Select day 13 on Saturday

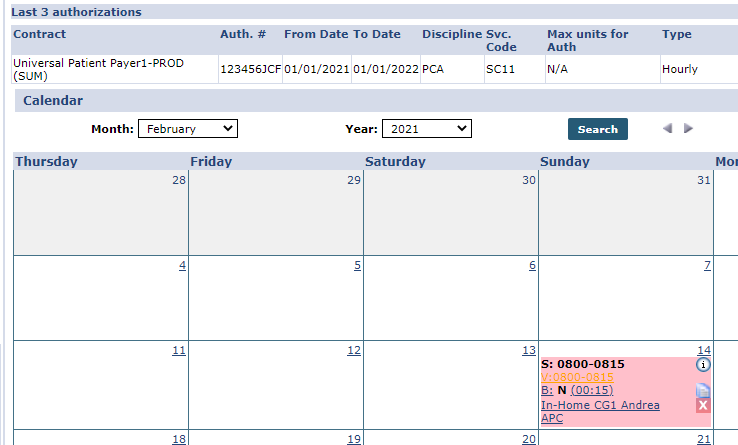[x=529, y=350]
